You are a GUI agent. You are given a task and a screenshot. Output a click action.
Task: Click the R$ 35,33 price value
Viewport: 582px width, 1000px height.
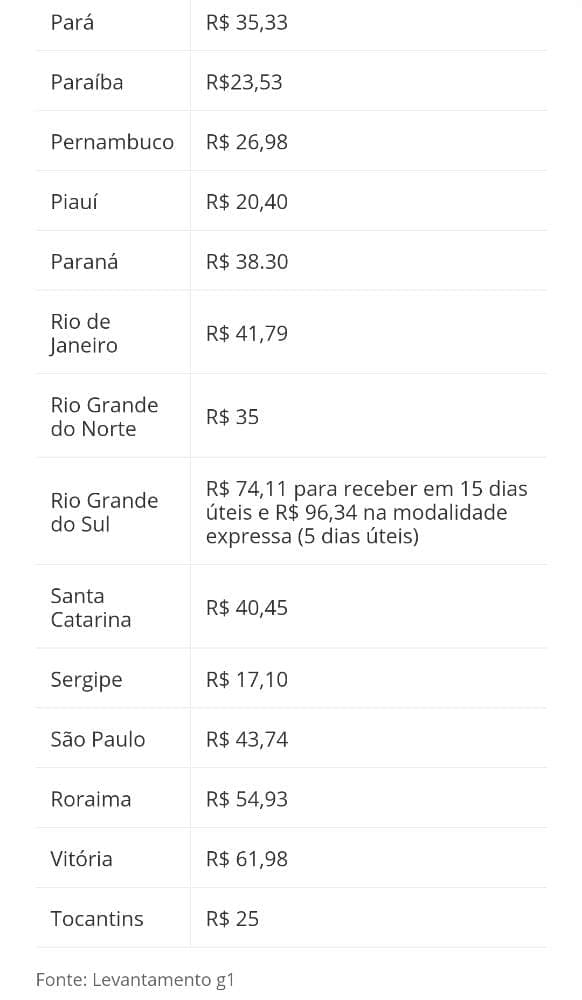pyautogui.click(x=247, y=22)
